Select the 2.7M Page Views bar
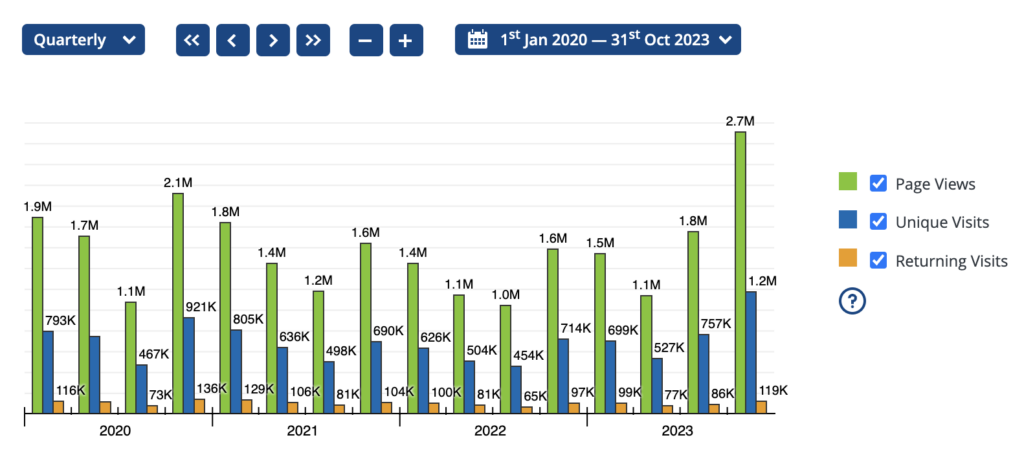The width and height of the screenshot is (1024, 453). [x=740, y=271]
